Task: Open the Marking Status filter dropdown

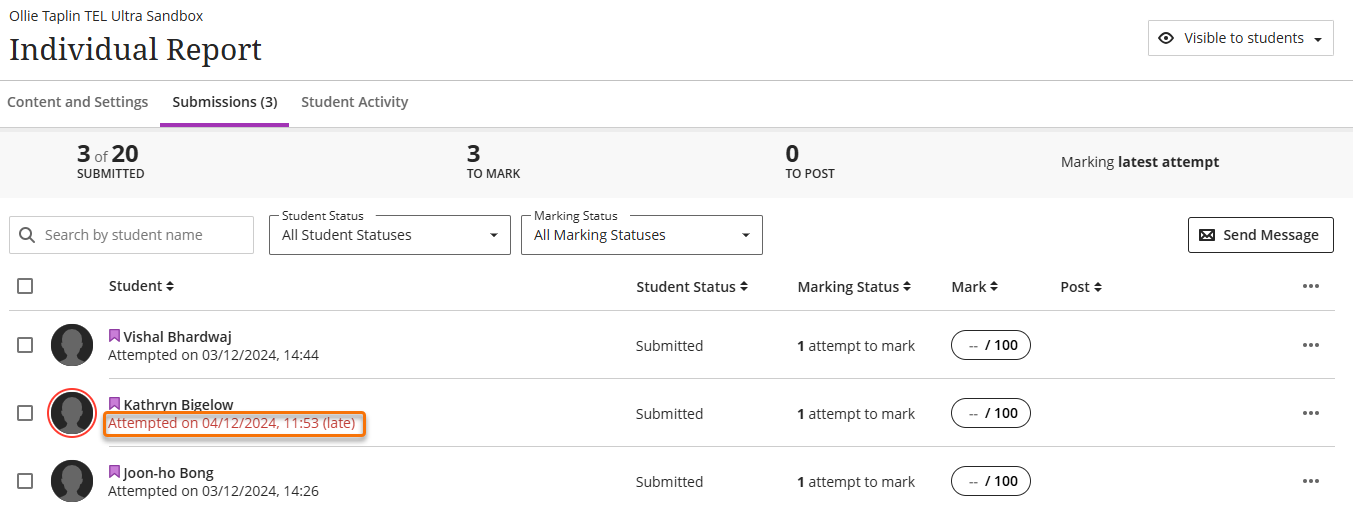Action: coord(641,235)
